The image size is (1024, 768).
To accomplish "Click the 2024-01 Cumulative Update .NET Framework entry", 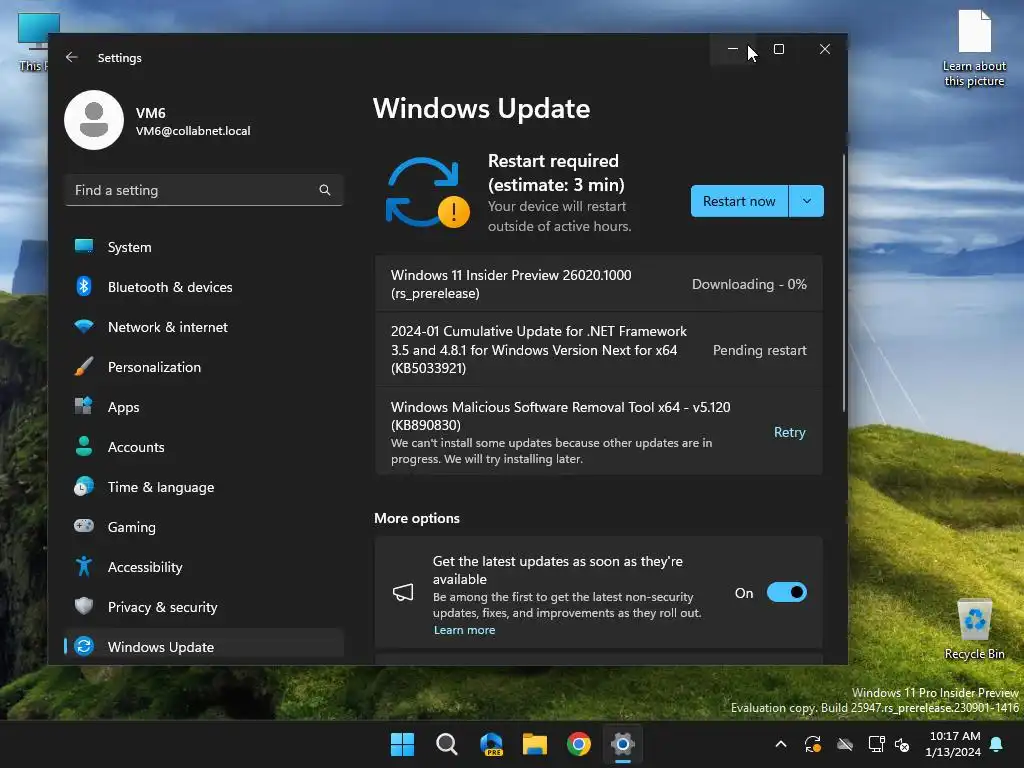I will click(598, 349).
